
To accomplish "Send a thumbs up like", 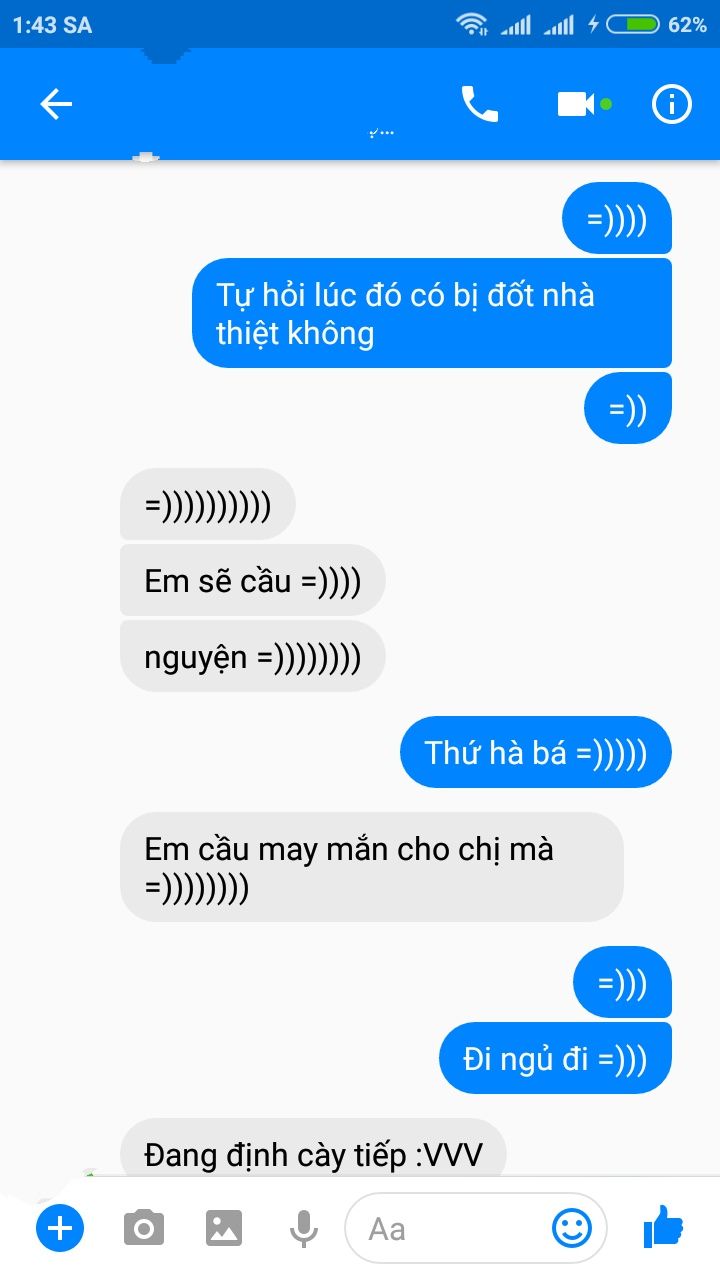I will 662,1226.
